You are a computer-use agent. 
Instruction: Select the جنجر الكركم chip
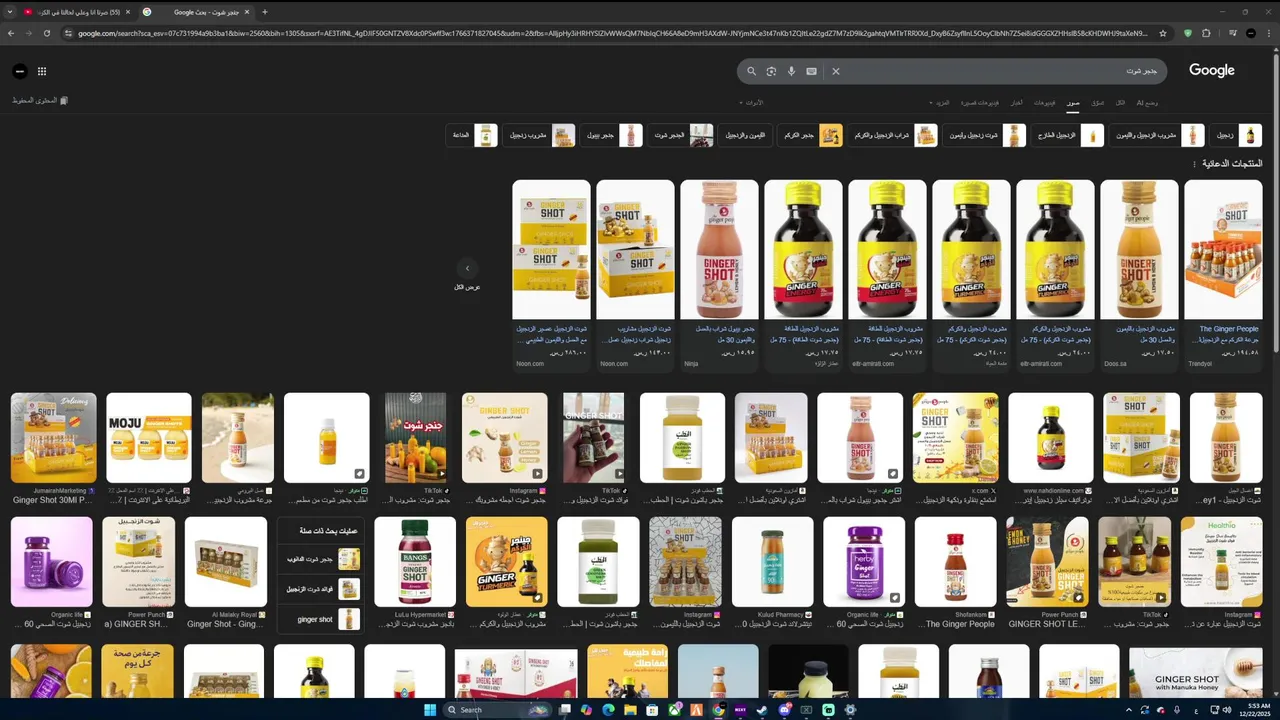tap(808, 135)
